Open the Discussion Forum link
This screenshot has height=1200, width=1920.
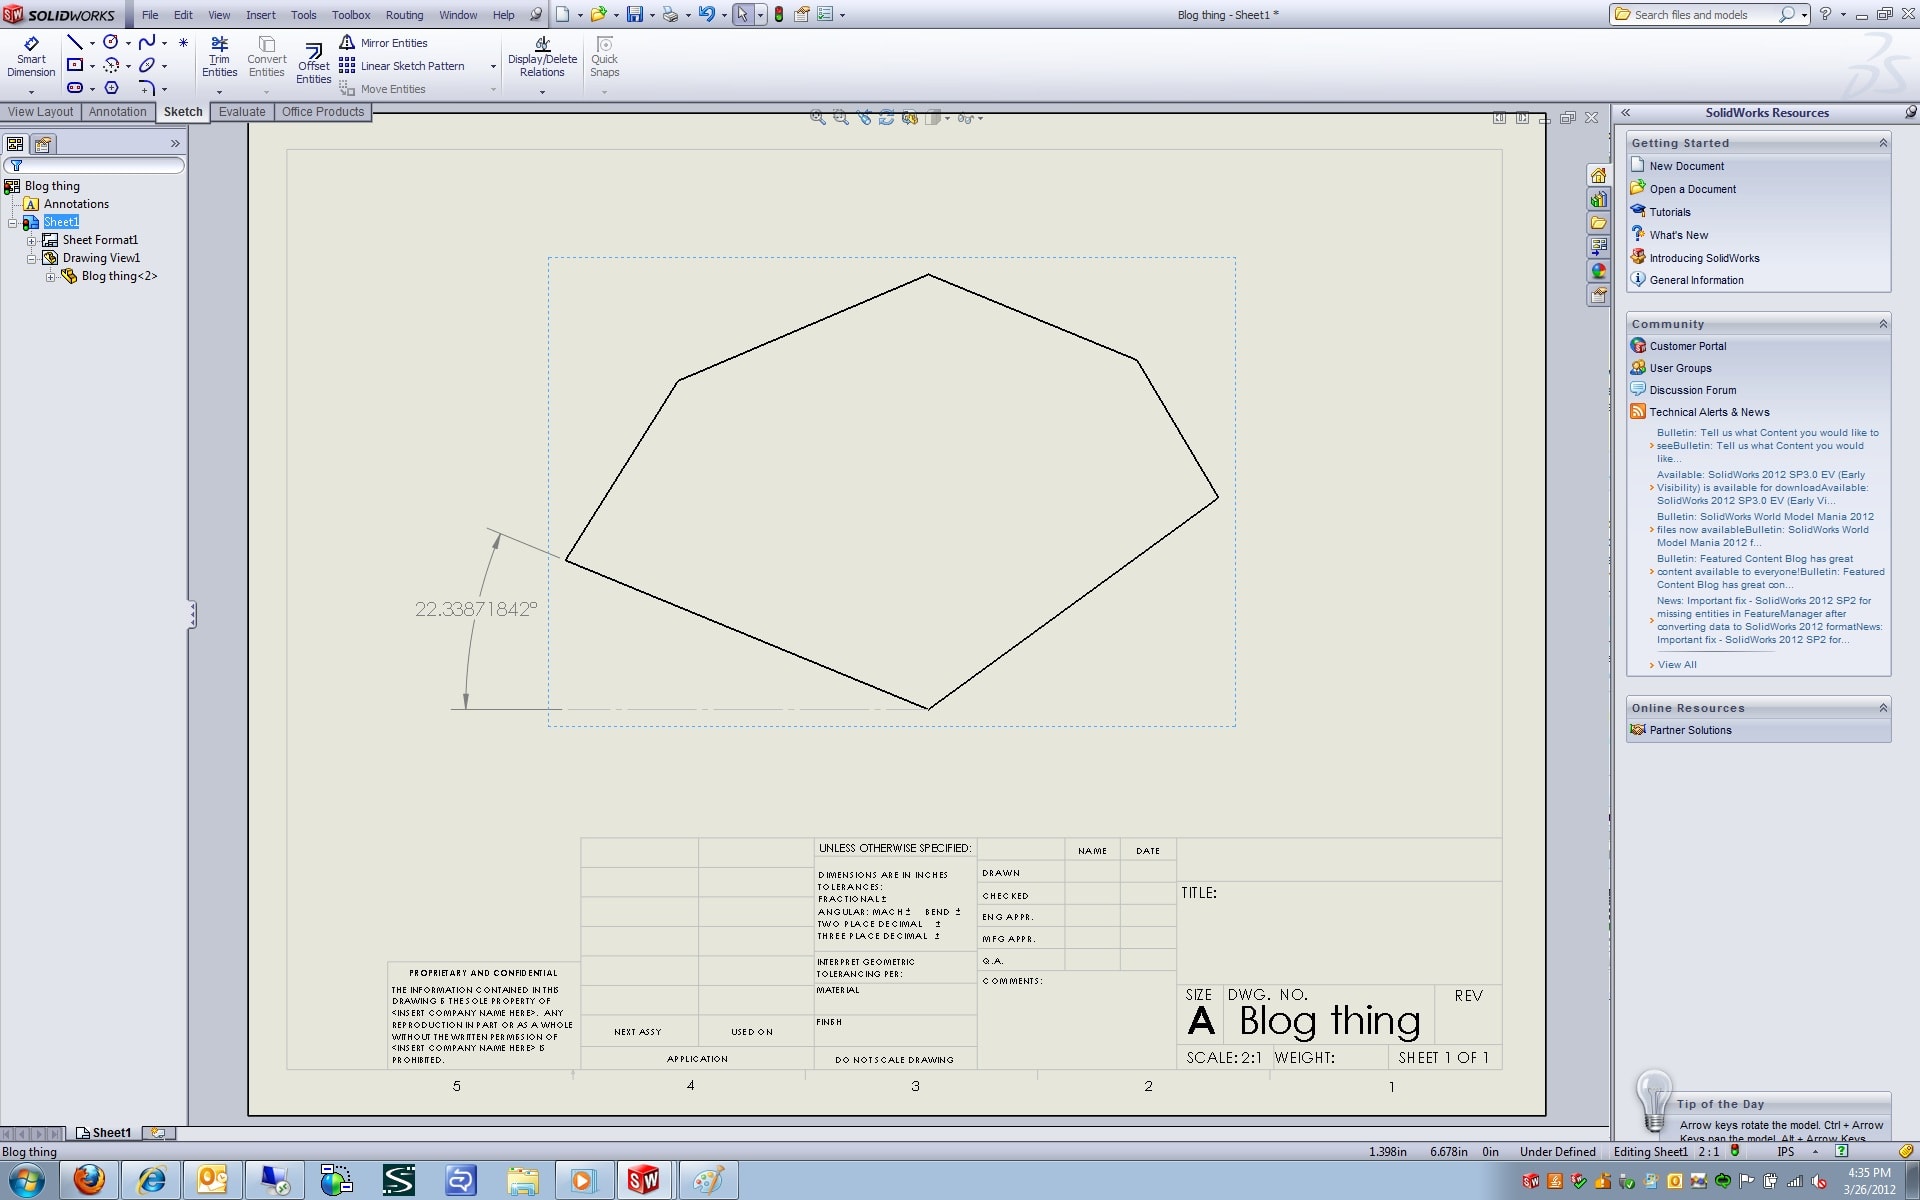1692,390
